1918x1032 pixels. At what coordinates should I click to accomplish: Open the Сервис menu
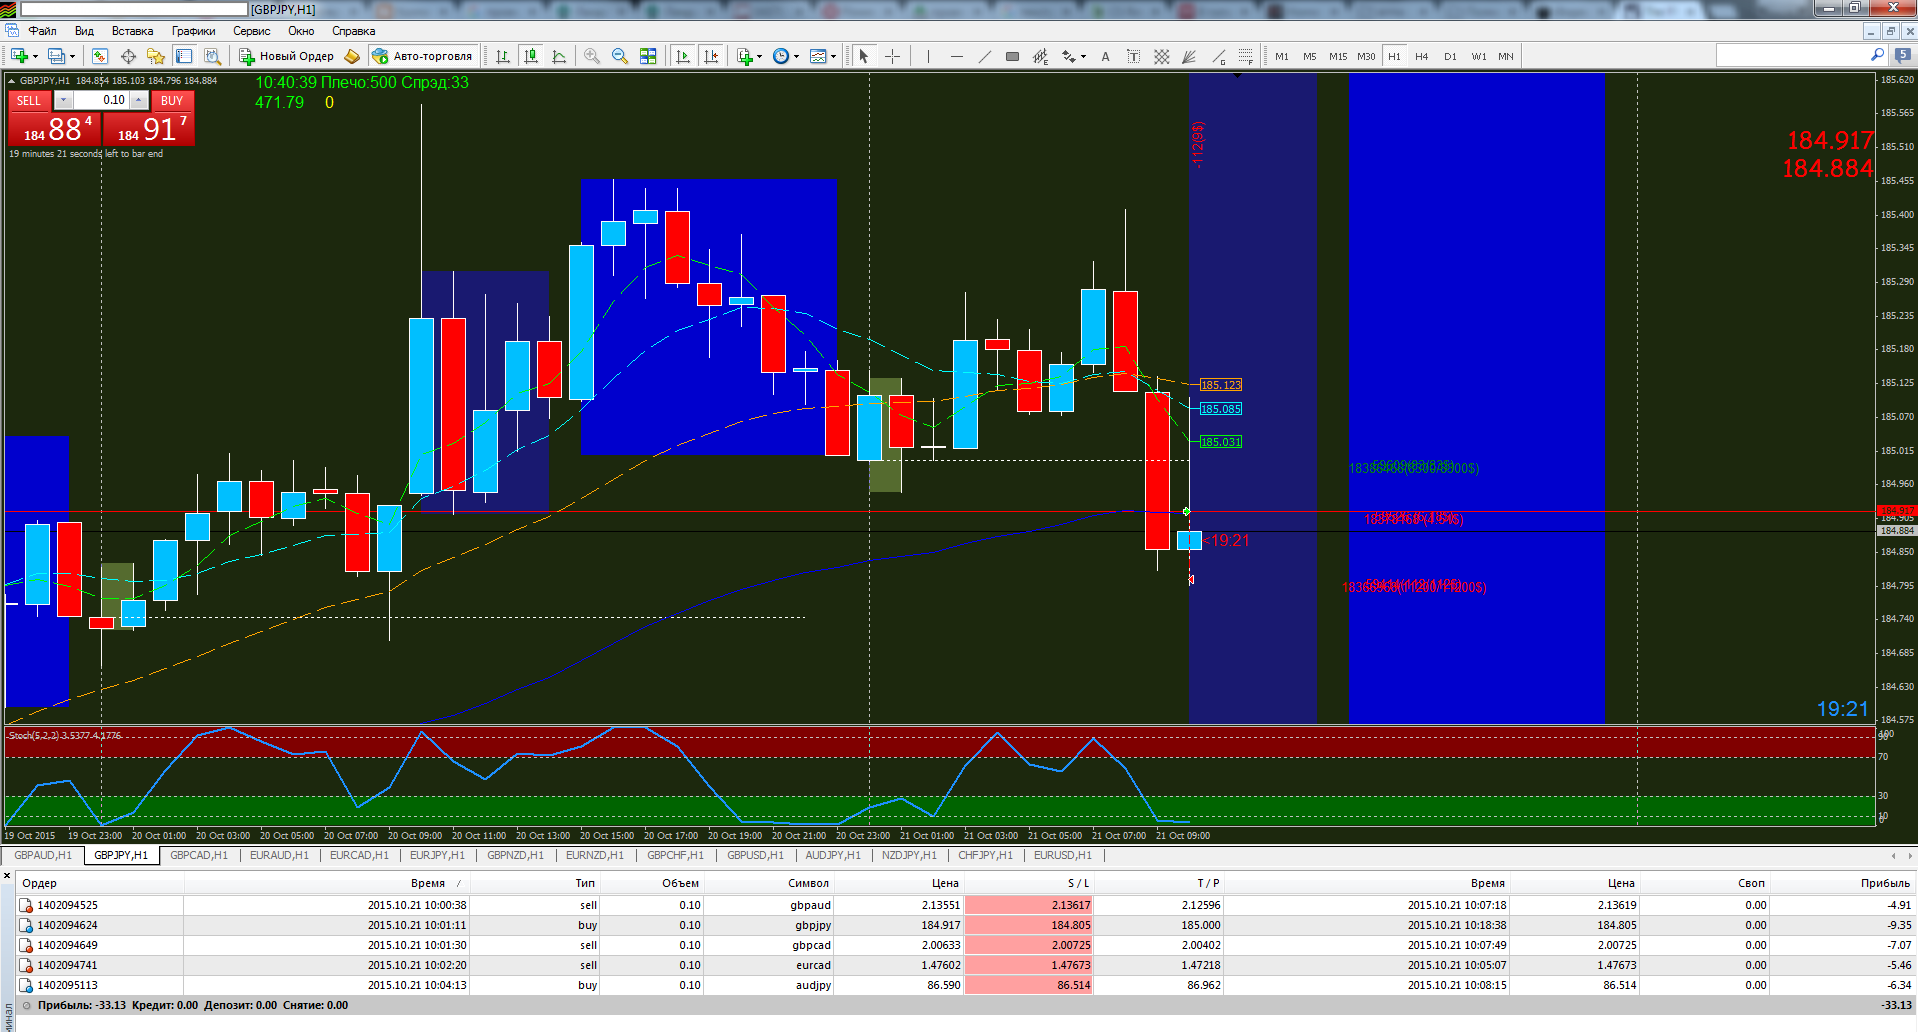251,31
